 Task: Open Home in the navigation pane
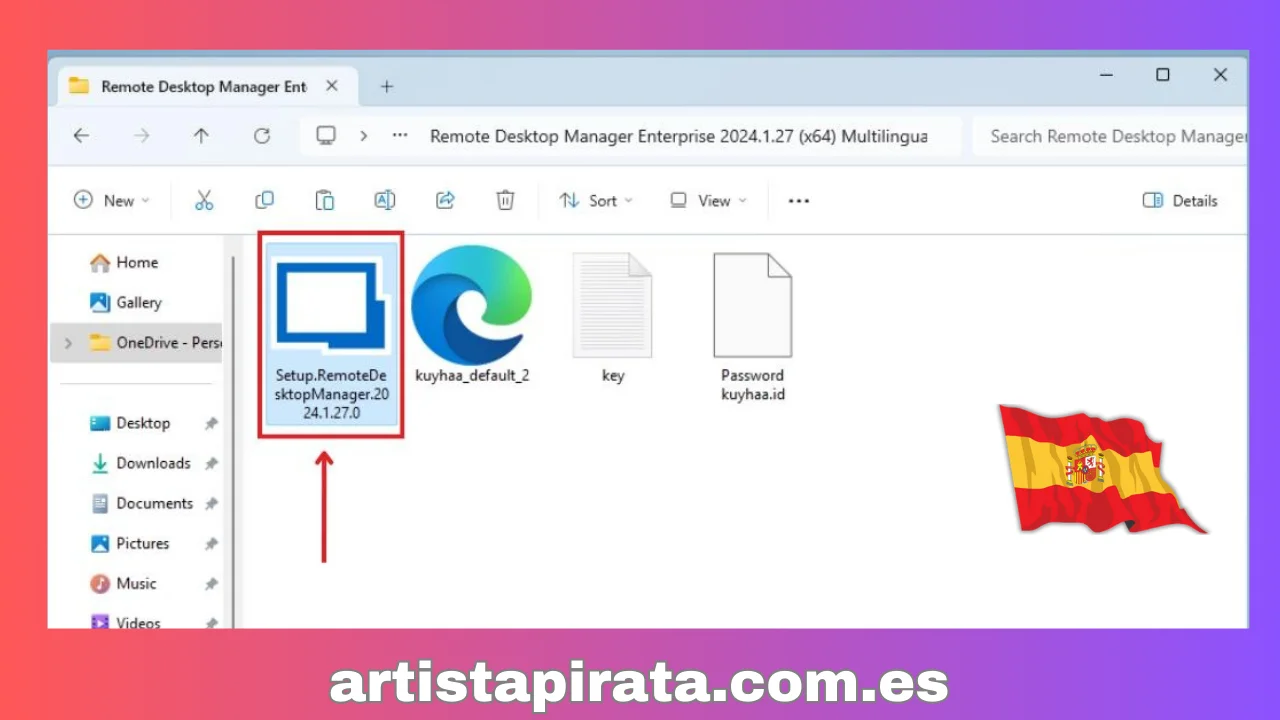[x=124, y=262]
